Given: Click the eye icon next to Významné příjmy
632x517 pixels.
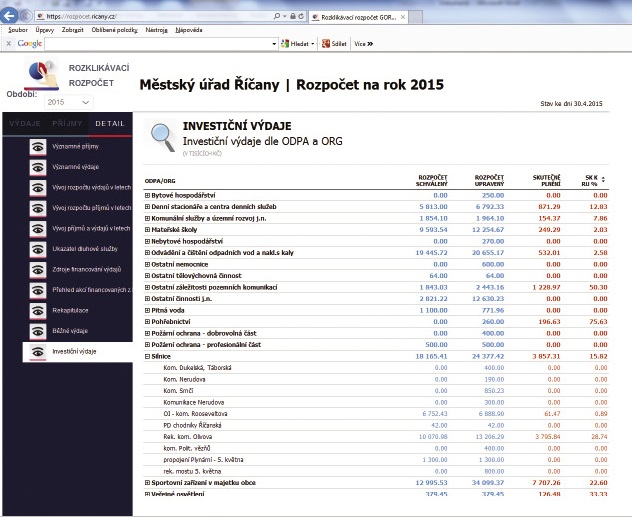Looking at the screenshot, I should click(38, 147).
